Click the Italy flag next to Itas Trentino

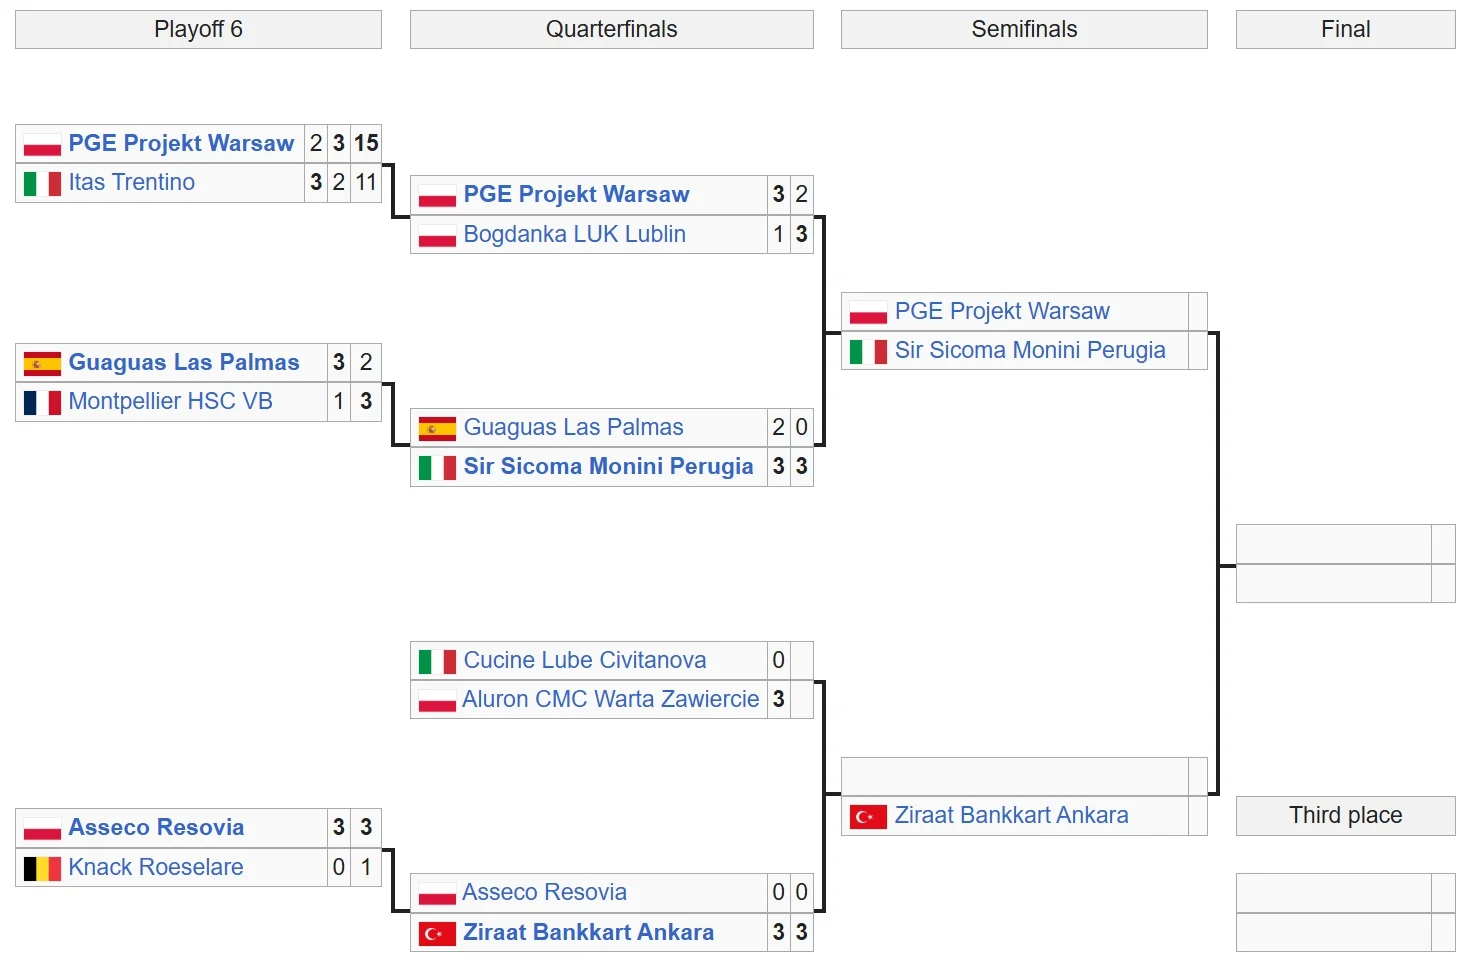click(x=42, y=183)
